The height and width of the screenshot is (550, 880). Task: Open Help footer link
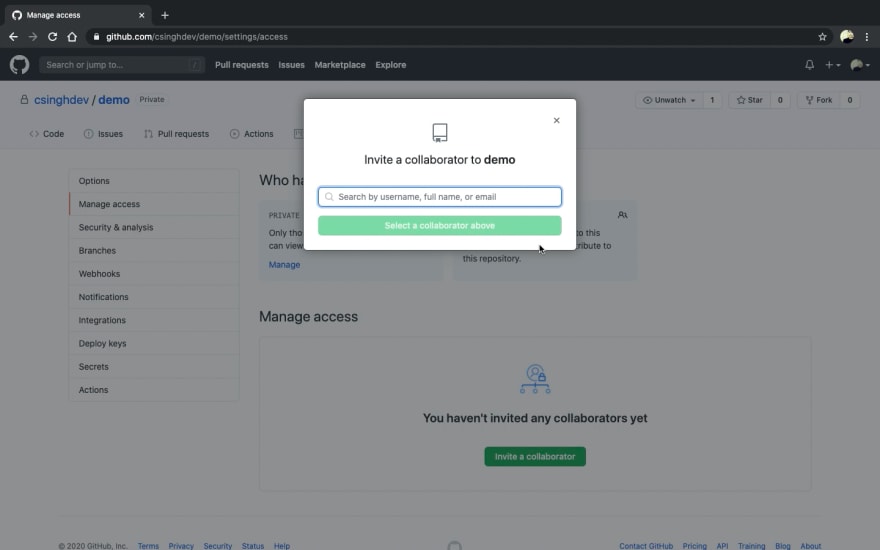click(x=282, y=546)
